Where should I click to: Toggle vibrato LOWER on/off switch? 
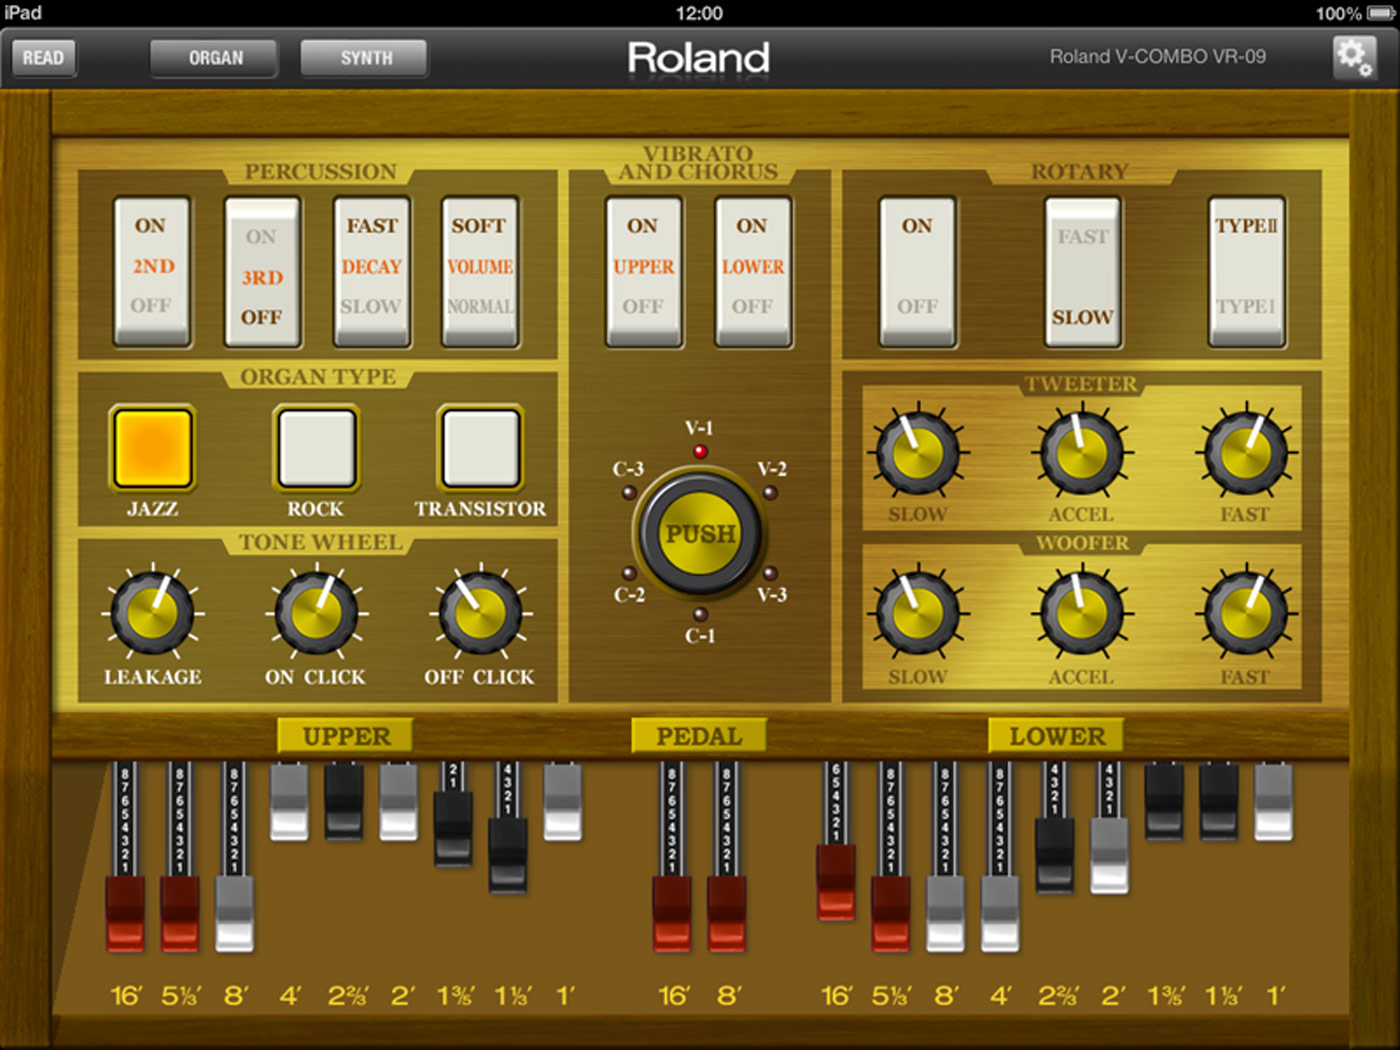[753, 271]
